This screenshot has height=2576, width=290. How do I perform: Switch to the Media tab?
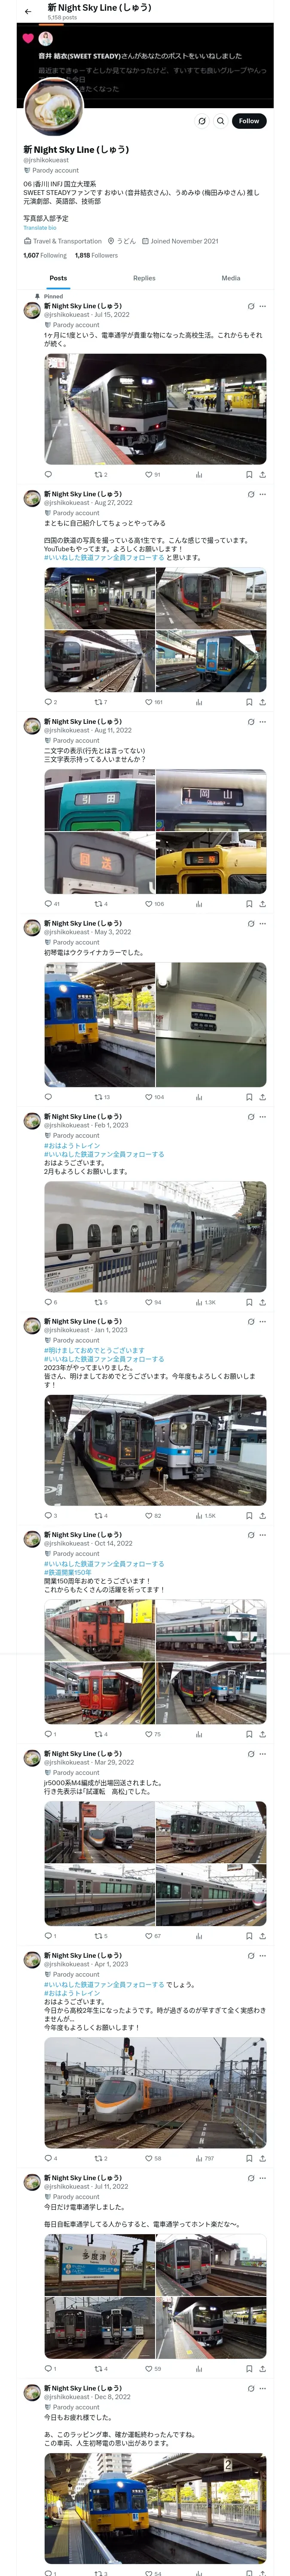(231, 278)
